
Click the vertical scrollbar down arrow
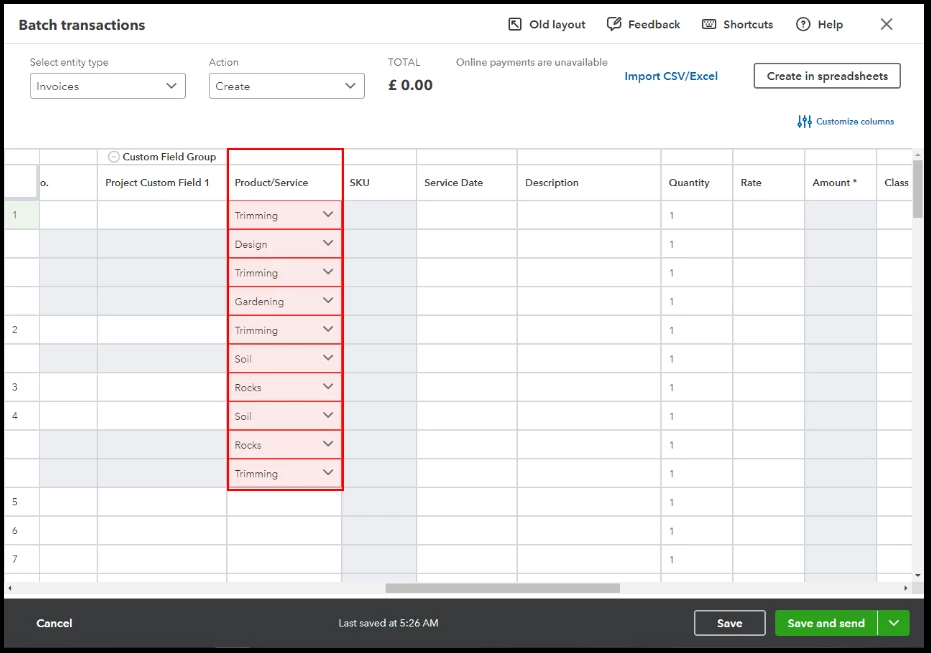click(x=917, y=575)
